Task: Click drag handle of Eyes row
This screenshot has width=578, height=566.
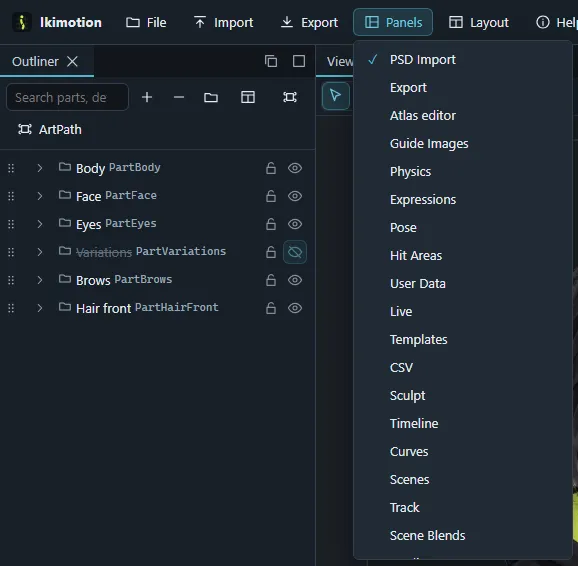Action: coord(11,224)
